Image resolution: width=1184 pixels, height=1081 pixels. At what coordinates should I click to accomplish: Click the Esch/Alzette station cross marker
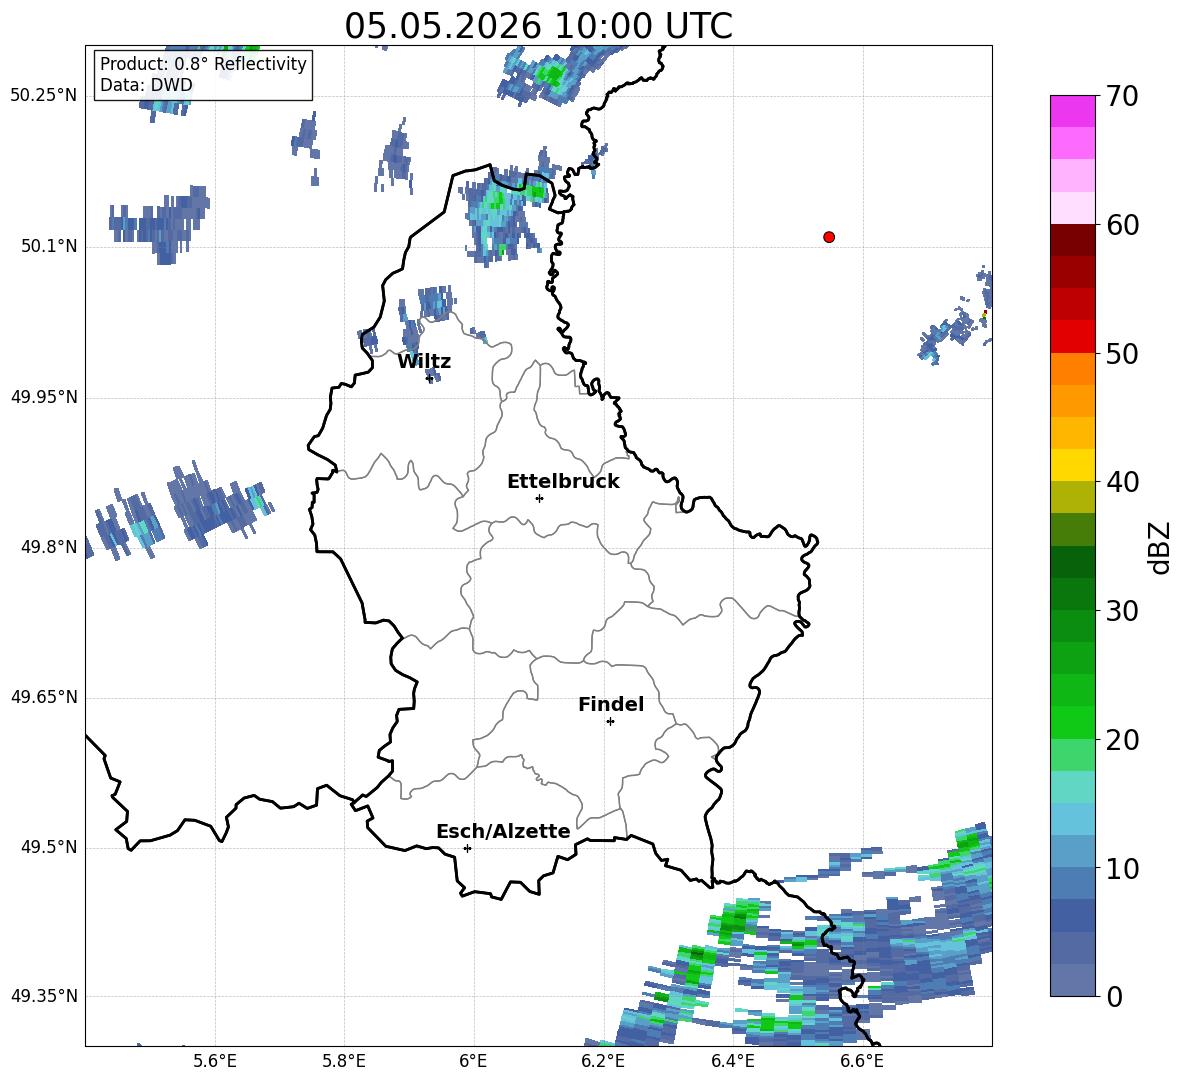pos(467,848)
